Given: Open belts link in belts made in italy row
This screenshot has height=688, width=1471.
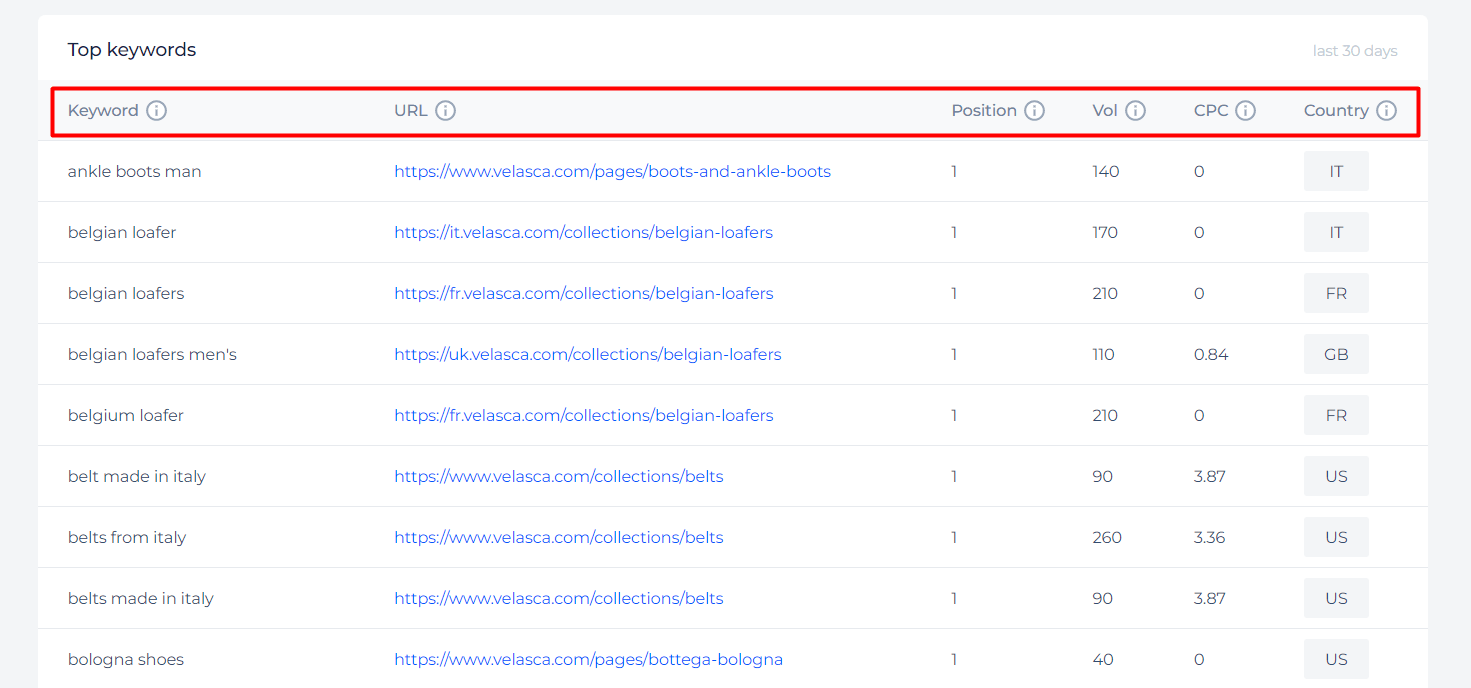Looking at the screenshot, I should (559, 598).
